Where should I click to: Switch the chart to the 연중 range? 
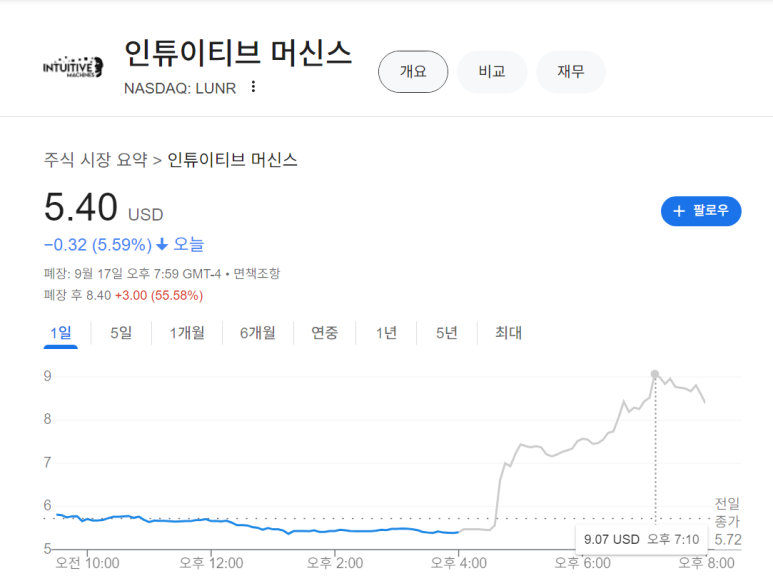coord(324,333)
